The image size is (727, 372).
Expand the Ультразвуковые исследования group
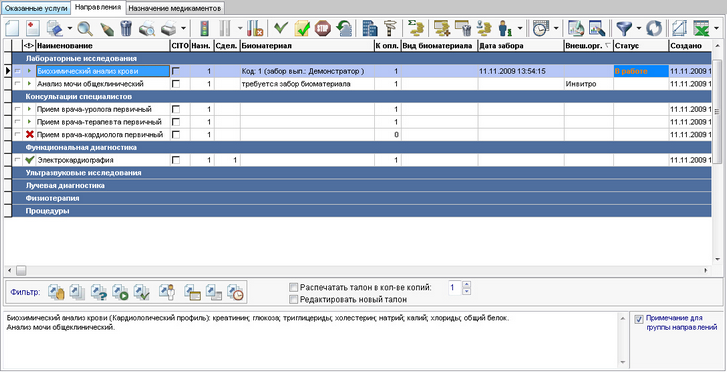pyautogui.click(x=362, y=173)
